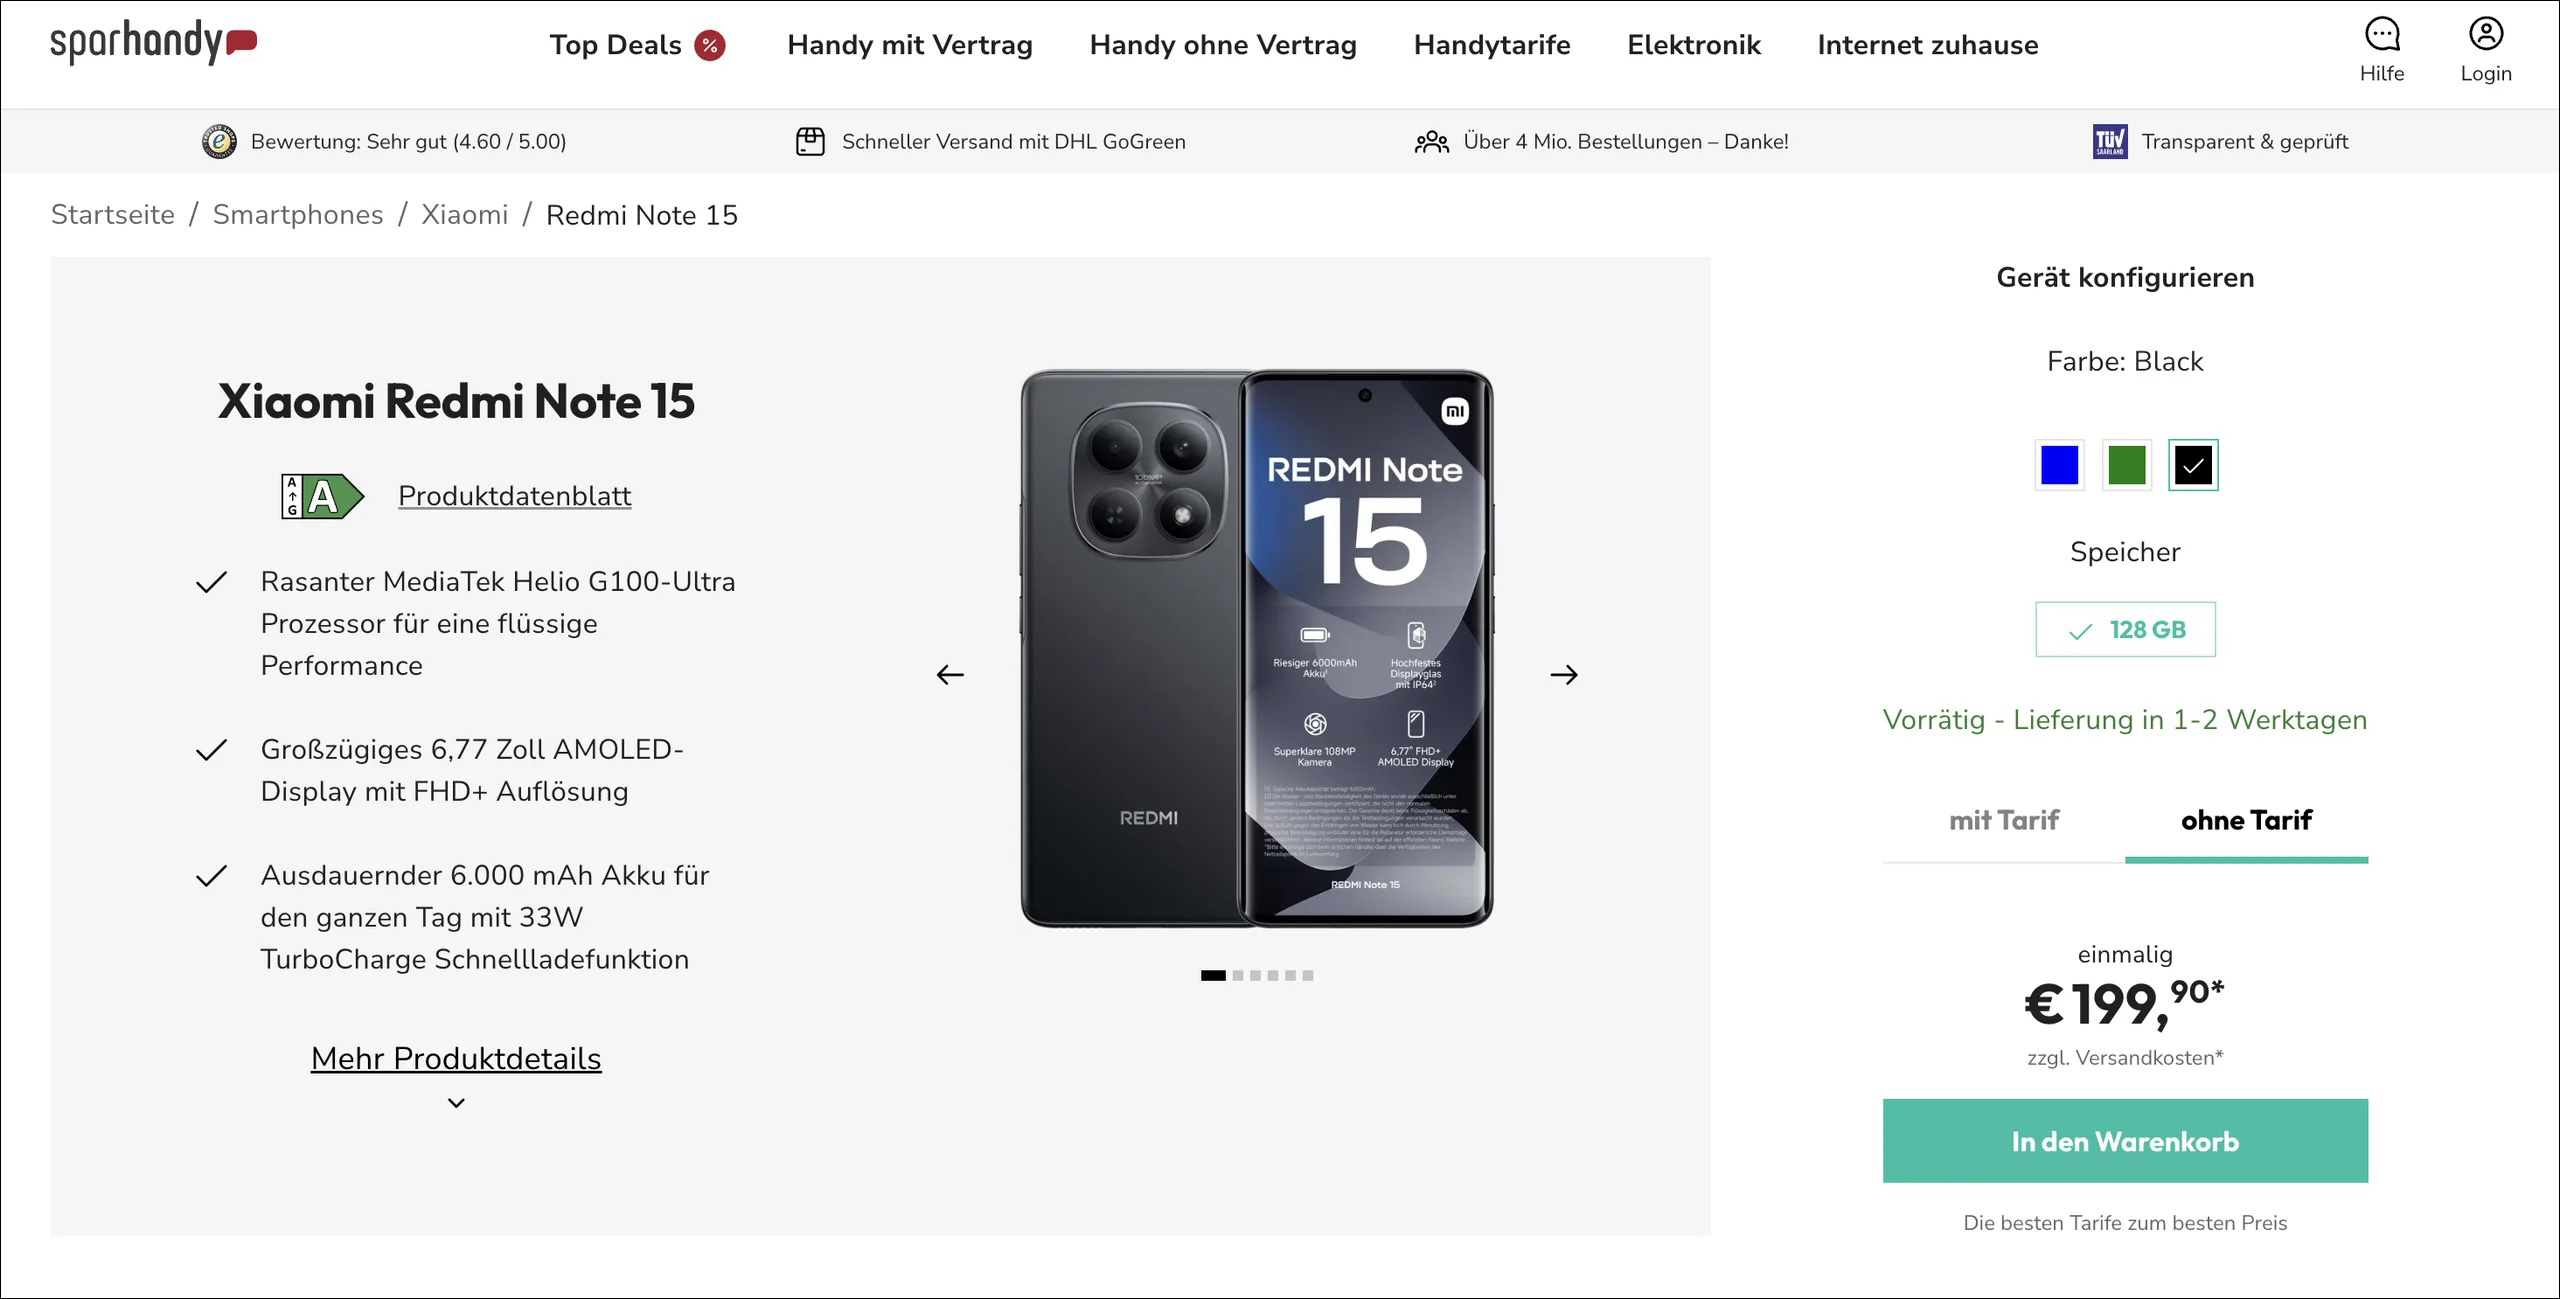This screenshot has height=1299, width=2560.
Task: Open Hilfe via the chat bubble icon
Action: [2382, 35]
